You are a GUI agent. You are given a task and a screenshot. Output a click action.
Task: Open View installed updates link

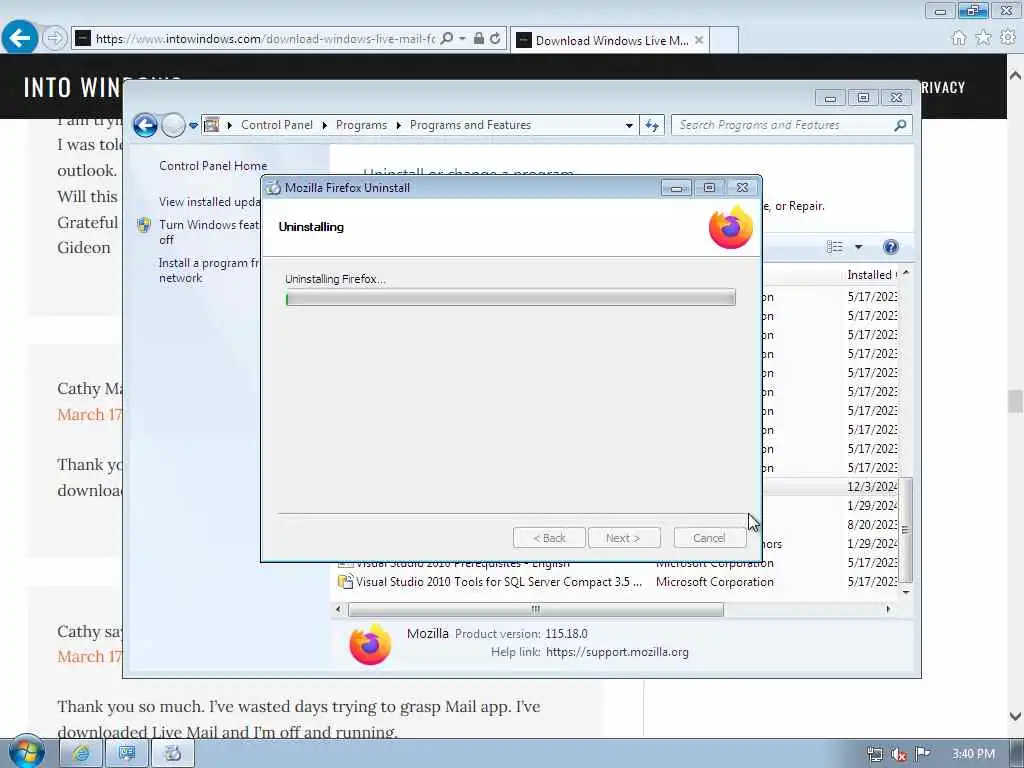[x=210, y=202]
